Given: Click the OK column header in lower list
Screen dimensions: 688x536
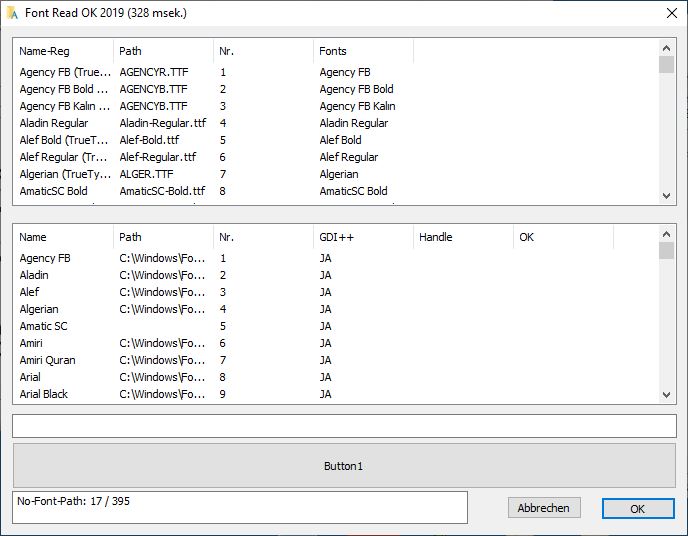Looking at the screenshot, I should pos(563,237).
